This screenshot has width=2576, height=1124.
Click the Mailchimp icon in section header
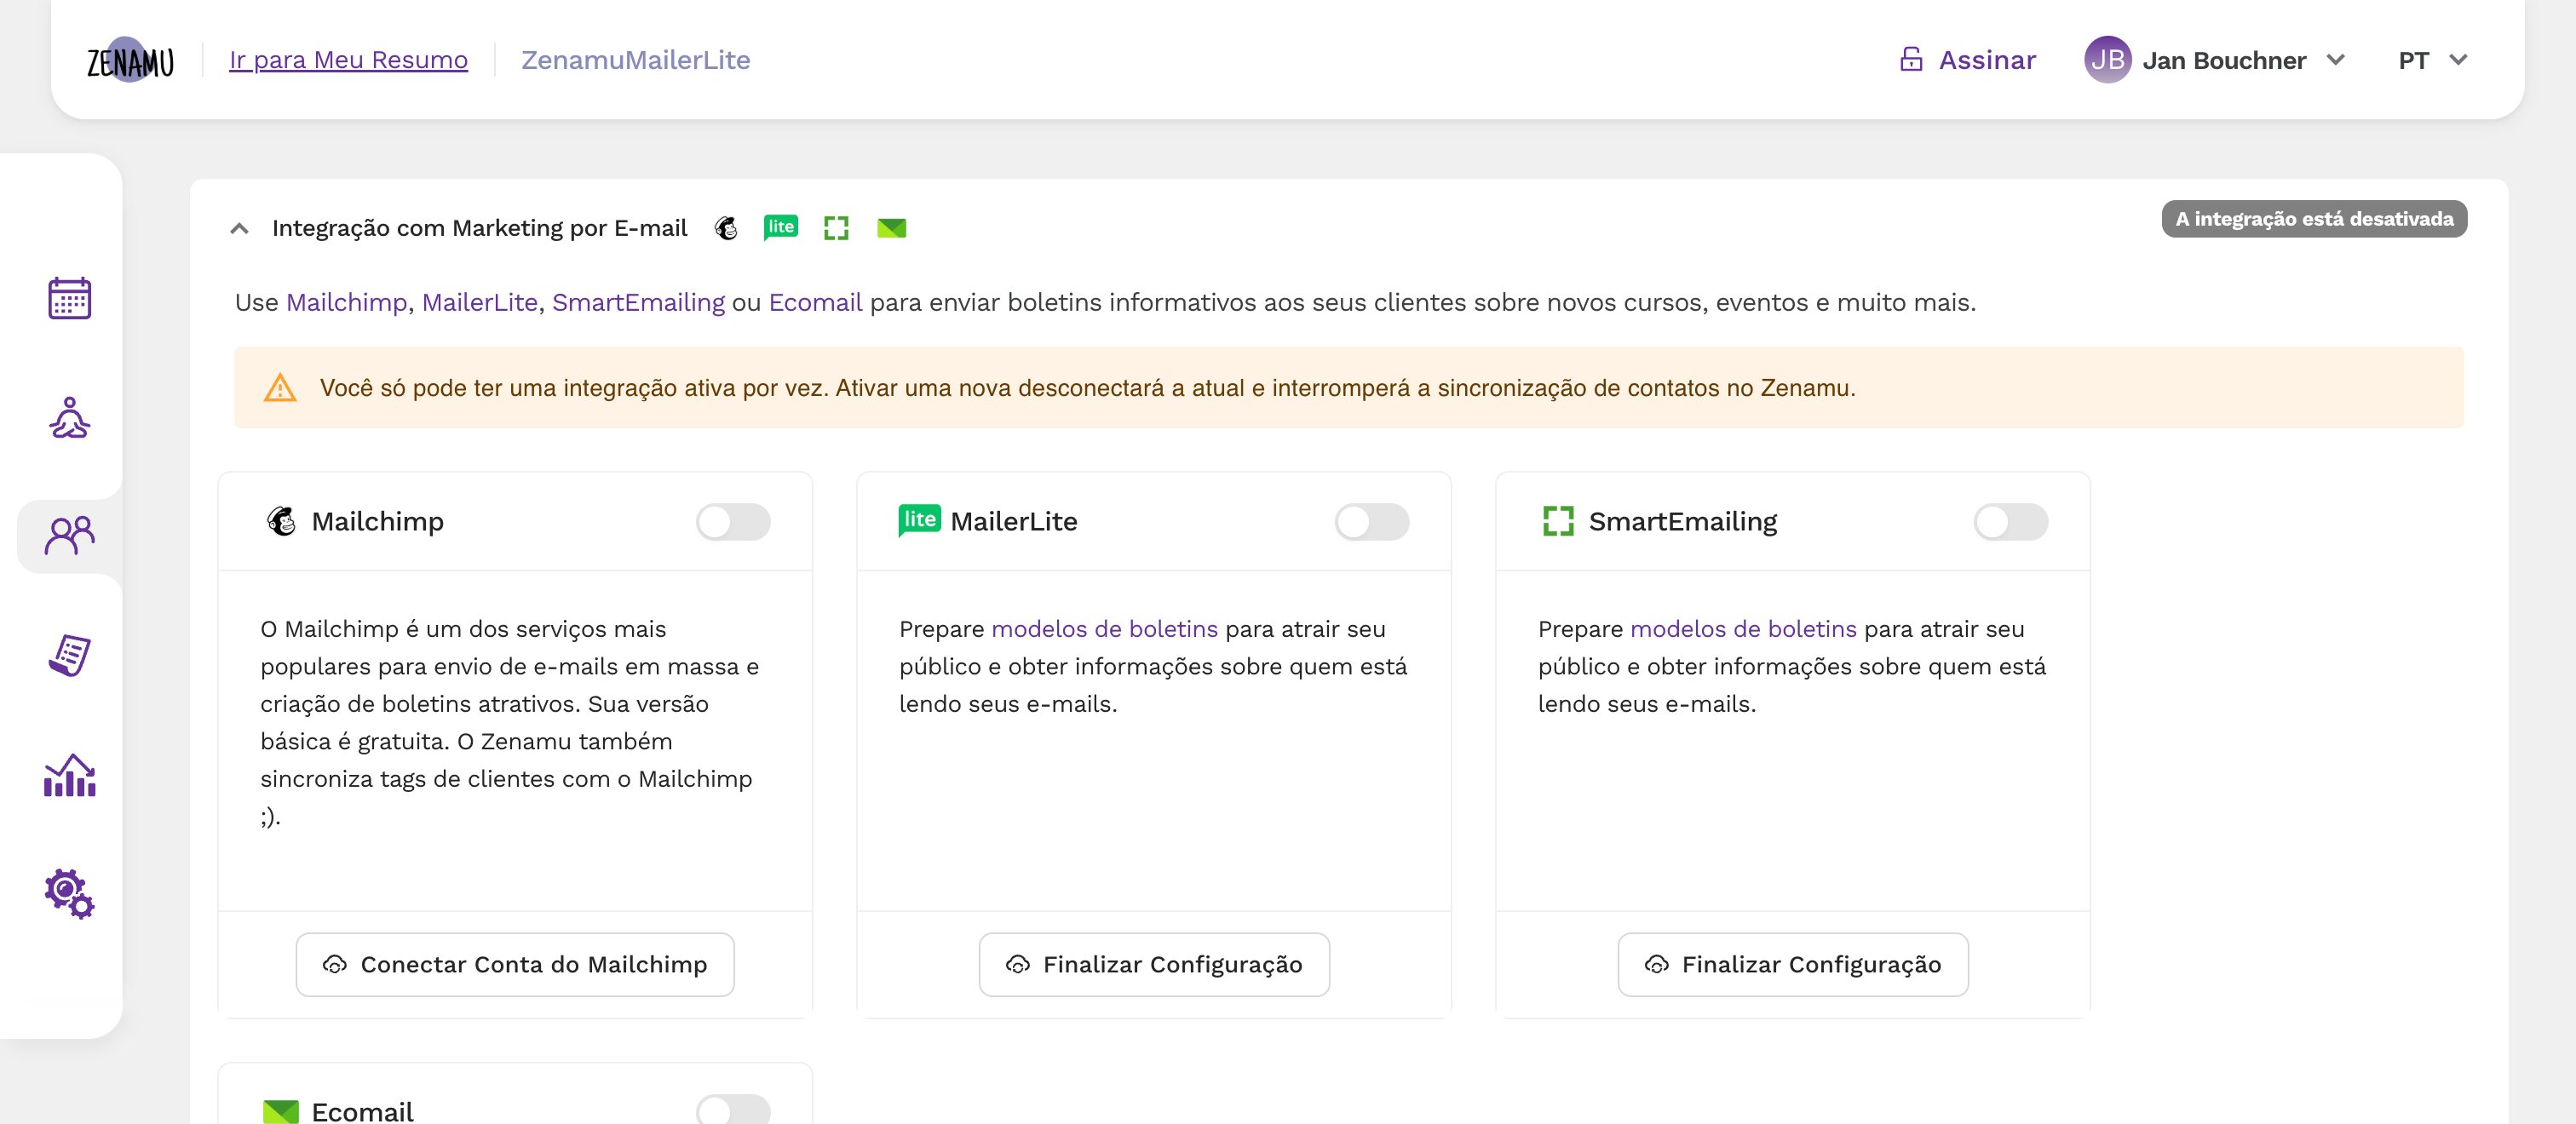coord(726,229)
